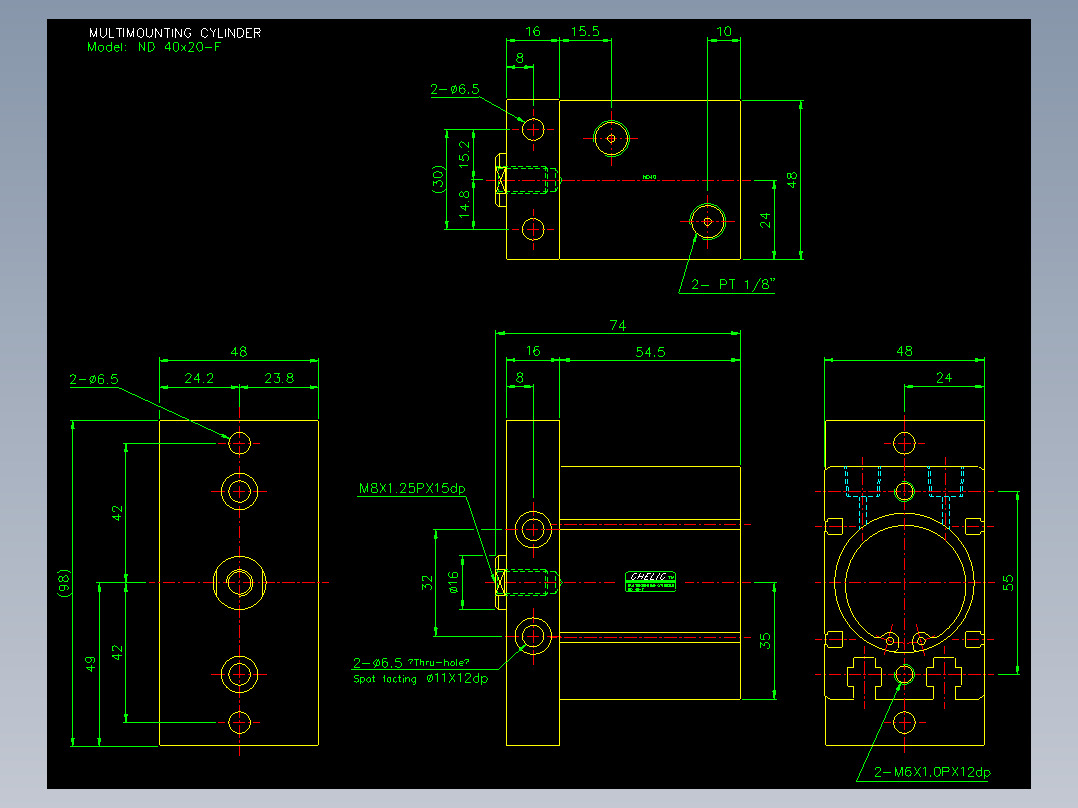Click the 2-ø6.5 callout near the (30) dimension
This screenshot has width=1078, height=808.
455,89
